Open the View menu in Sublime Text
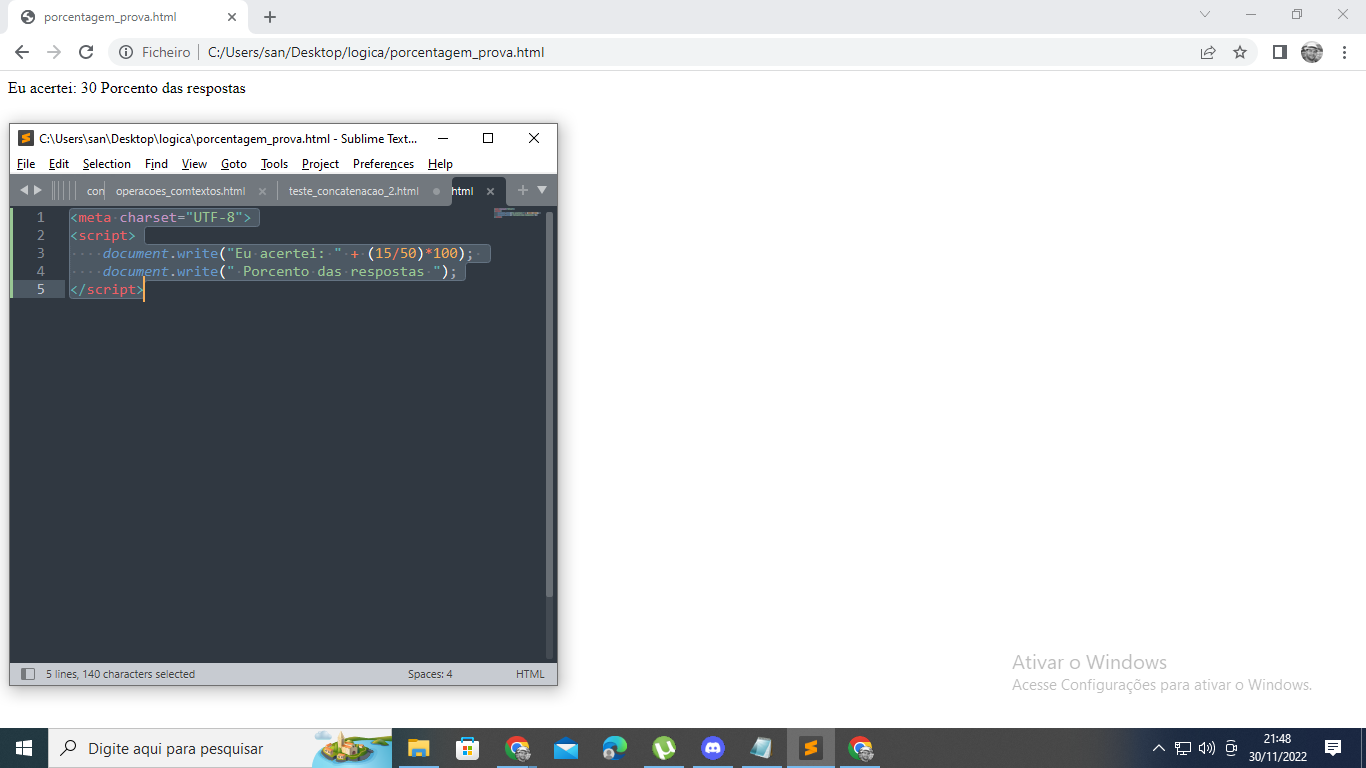Viewport: 1366px width, 768px height. point(194,164)
